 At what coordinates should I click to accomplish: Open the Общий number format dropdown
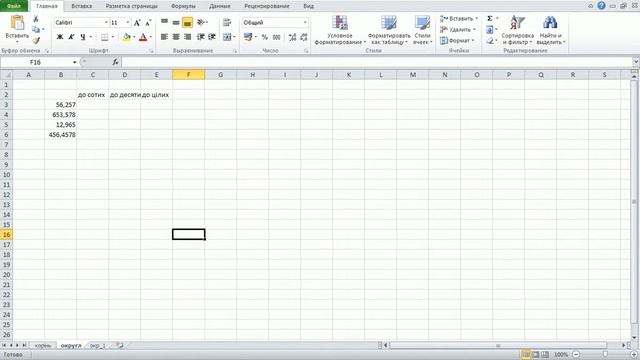[x=305, y=23]
